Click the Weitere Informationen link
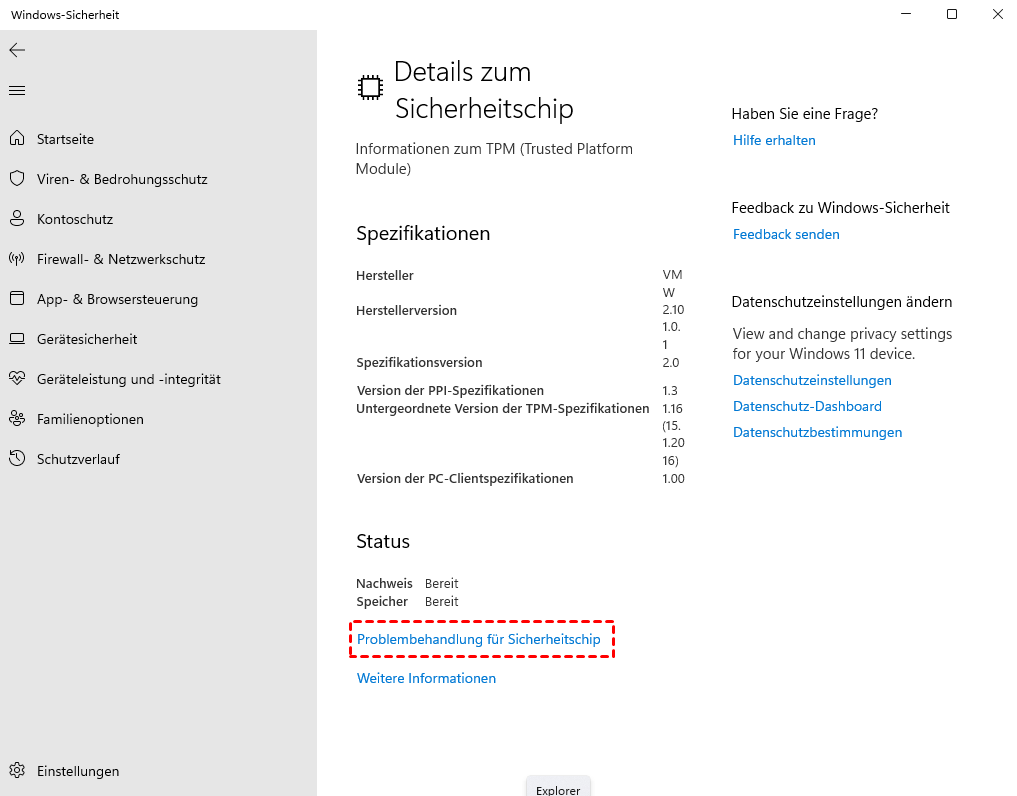Viewport: 1017px width, 796px height. [426, 679]
